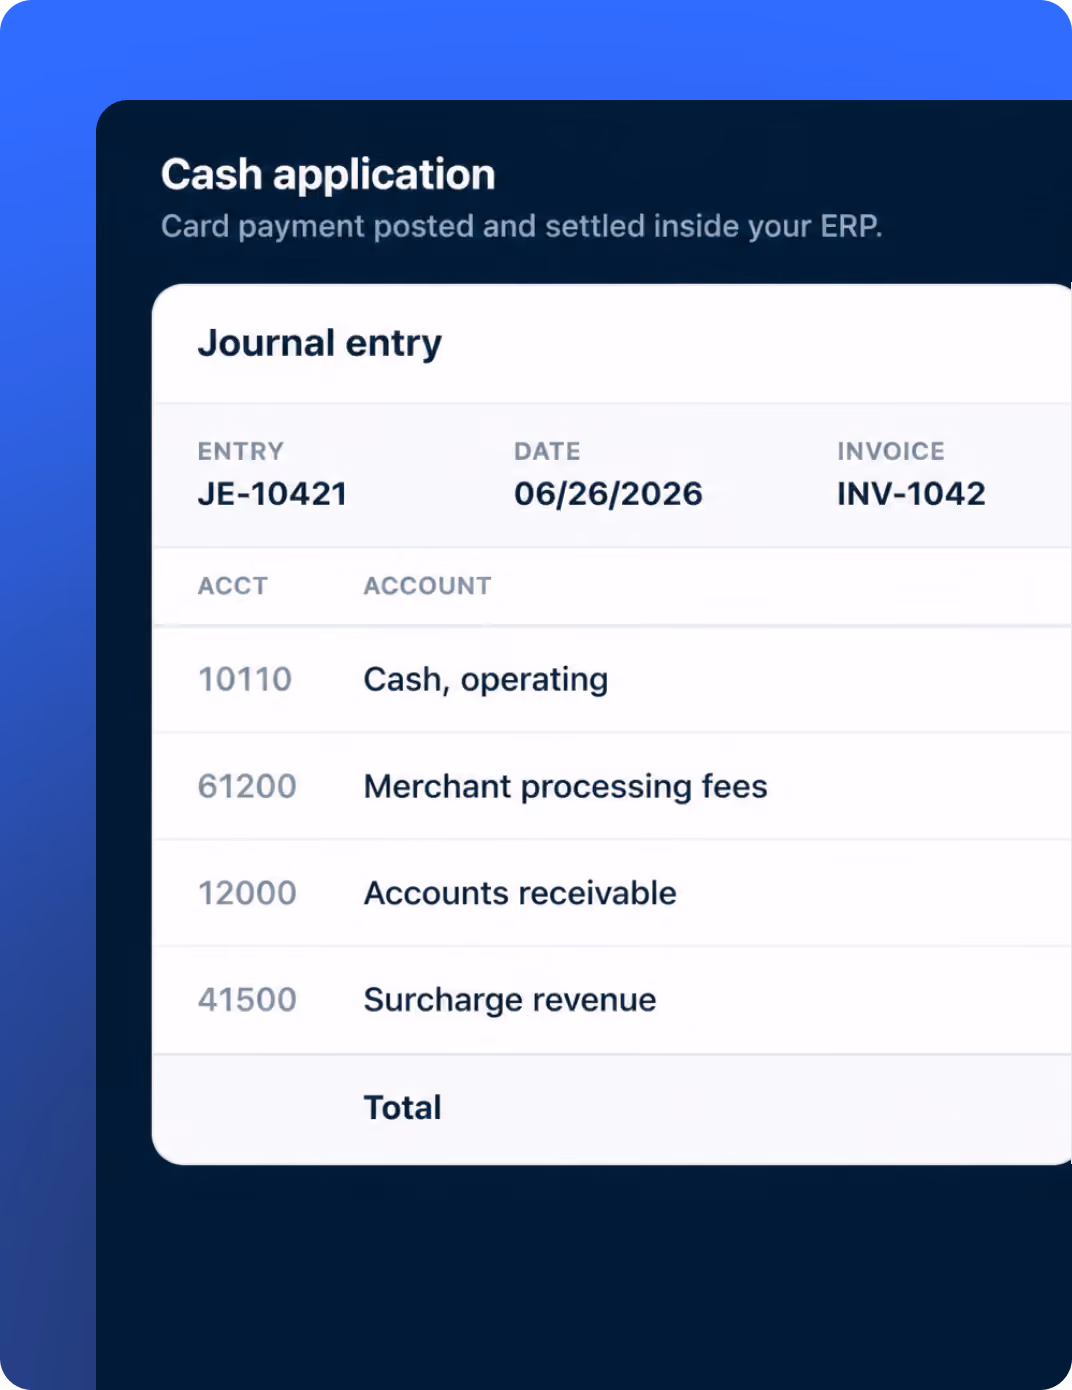Click account number 41500

coord(247,1000)
